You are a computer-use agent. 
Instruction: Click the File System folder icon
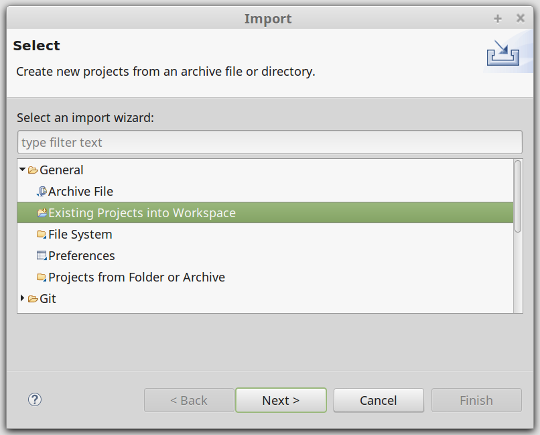click(x=42, y=235)
